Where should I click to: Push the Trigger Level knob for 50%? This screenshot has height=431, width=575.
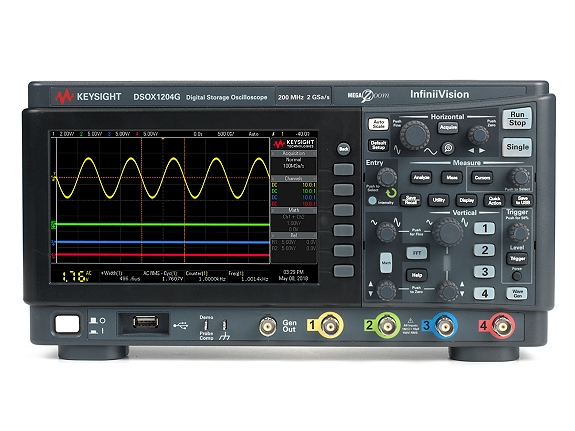tap(518, 233)
